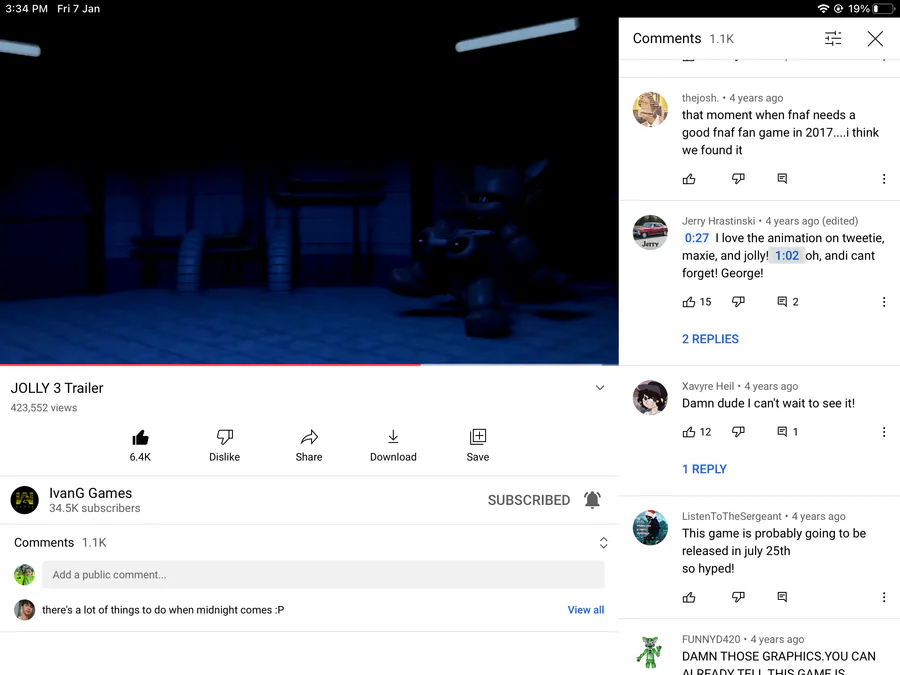Jump to timestamp 0:27 in comment

pyautogui.click(x=697, y=238)
